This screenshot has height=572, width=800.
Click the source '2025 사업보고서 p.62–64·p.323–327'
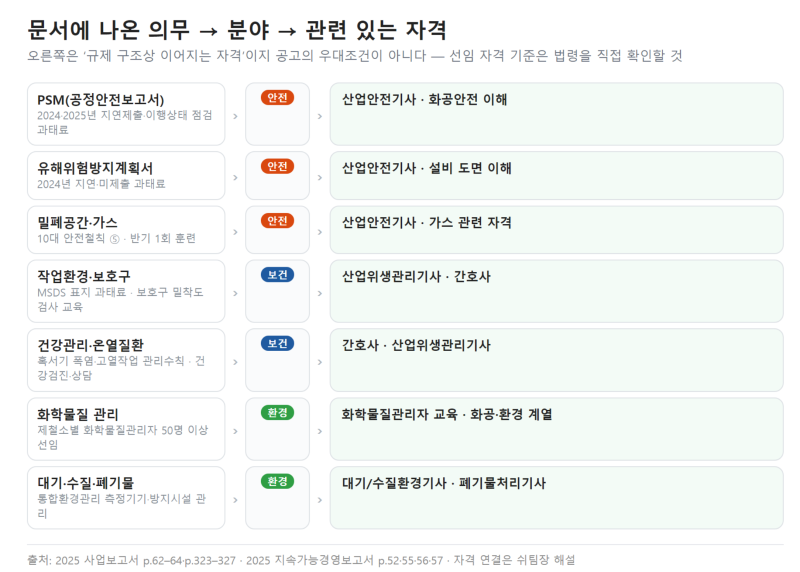[x=145, y=560]
